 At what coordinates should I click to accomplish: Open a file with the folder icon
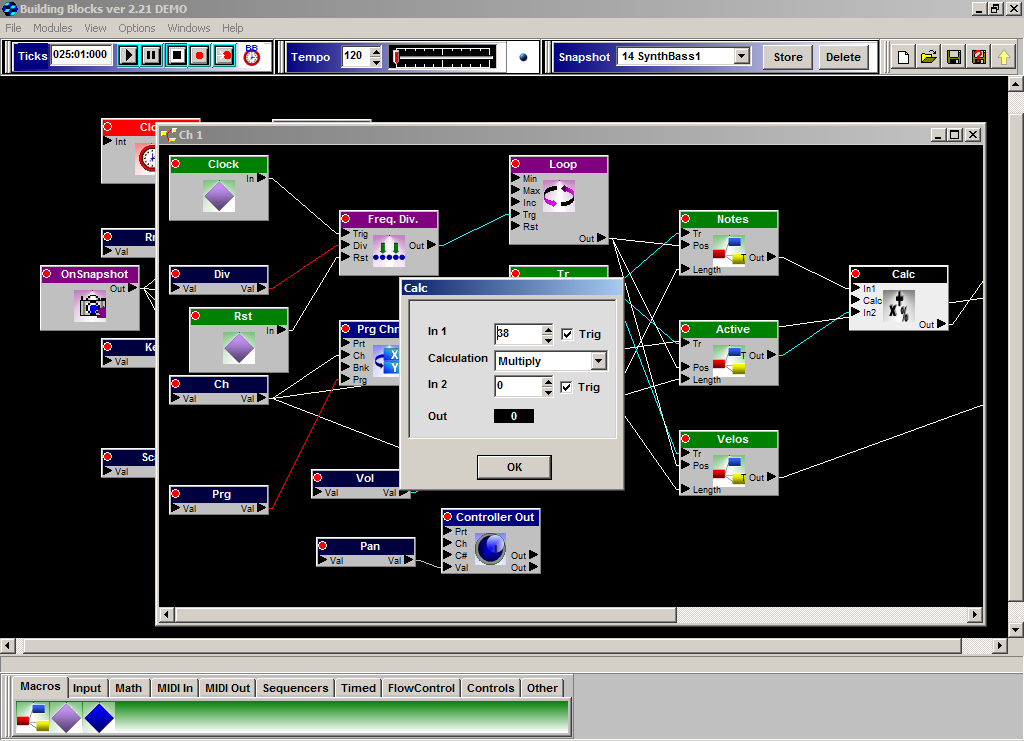[x=929, y=57]
